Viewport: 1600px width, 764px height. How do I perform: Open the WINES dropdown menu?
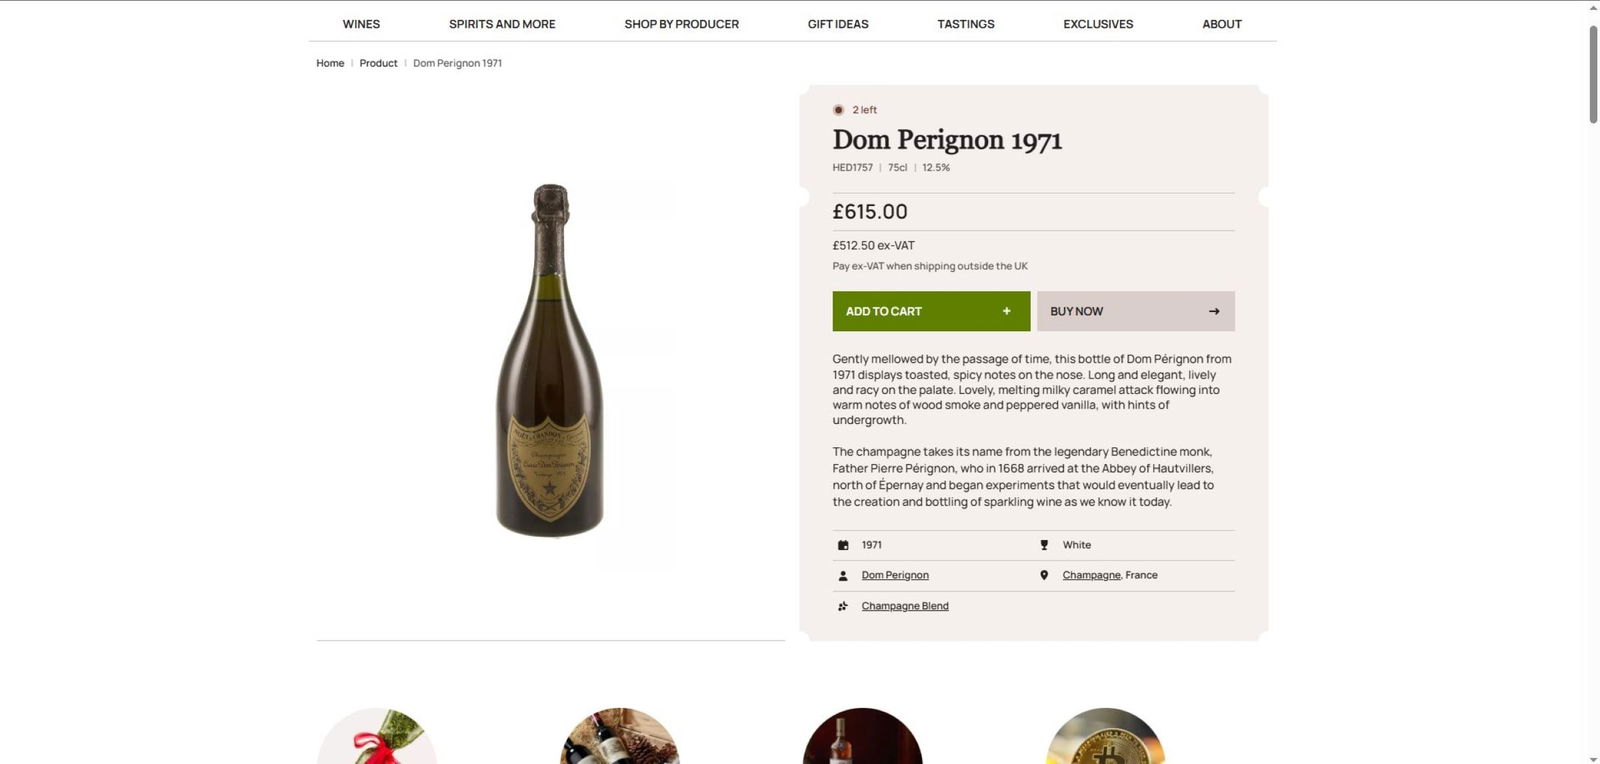361,24
